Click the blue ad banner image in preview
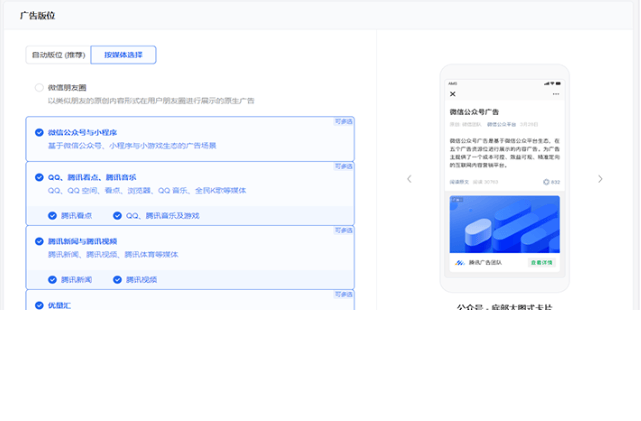 504,224
